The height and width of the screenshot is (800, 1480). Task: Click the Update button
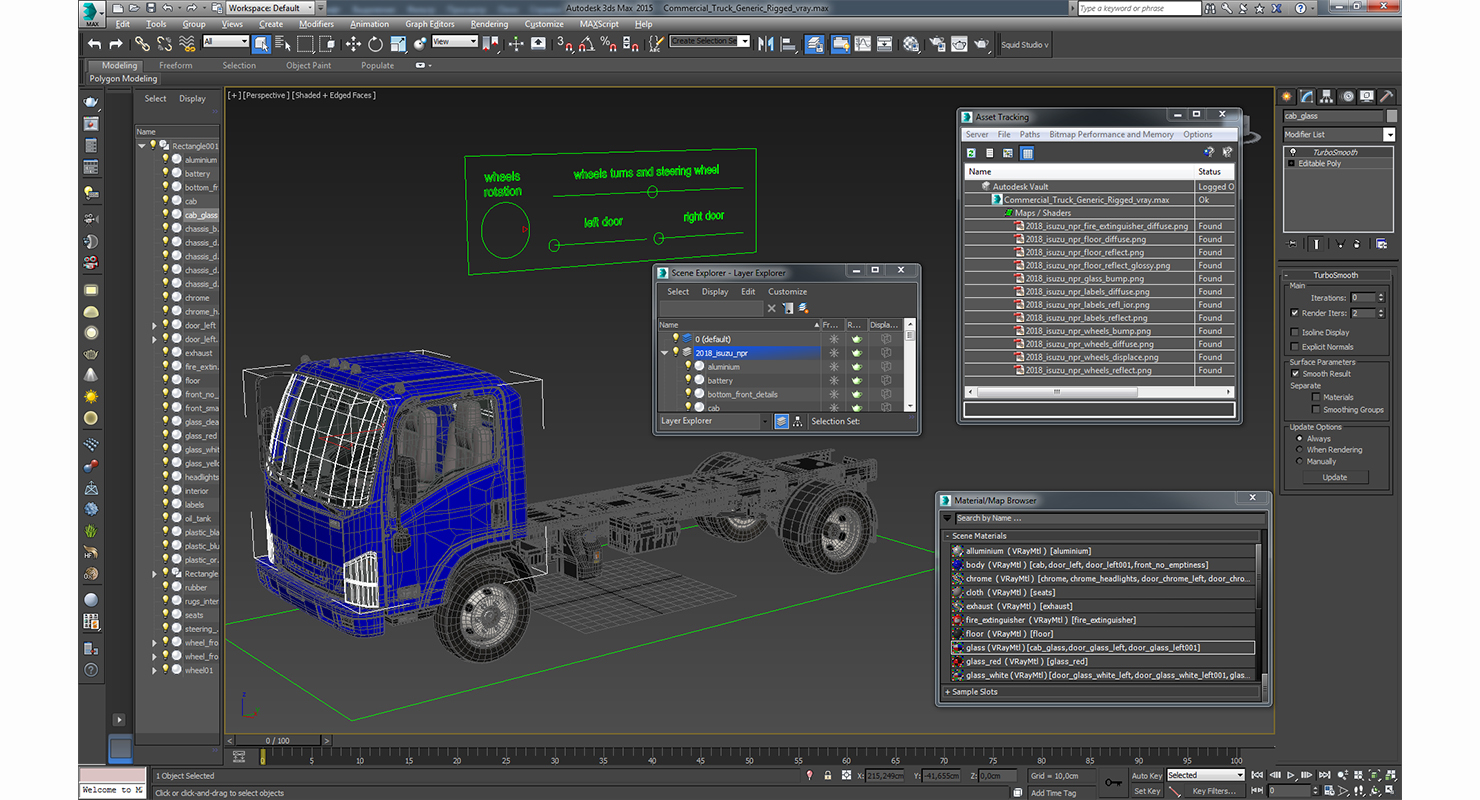1335,477
